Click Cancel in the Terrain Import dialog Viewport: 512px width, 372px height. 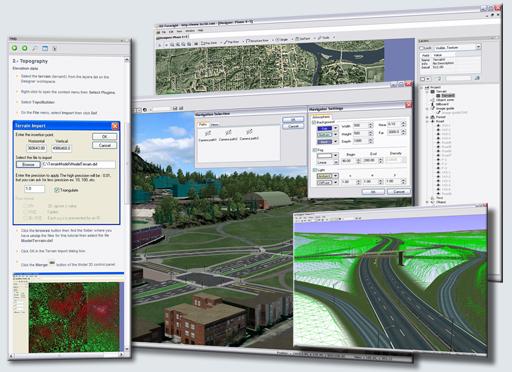(x=105, y=145)
